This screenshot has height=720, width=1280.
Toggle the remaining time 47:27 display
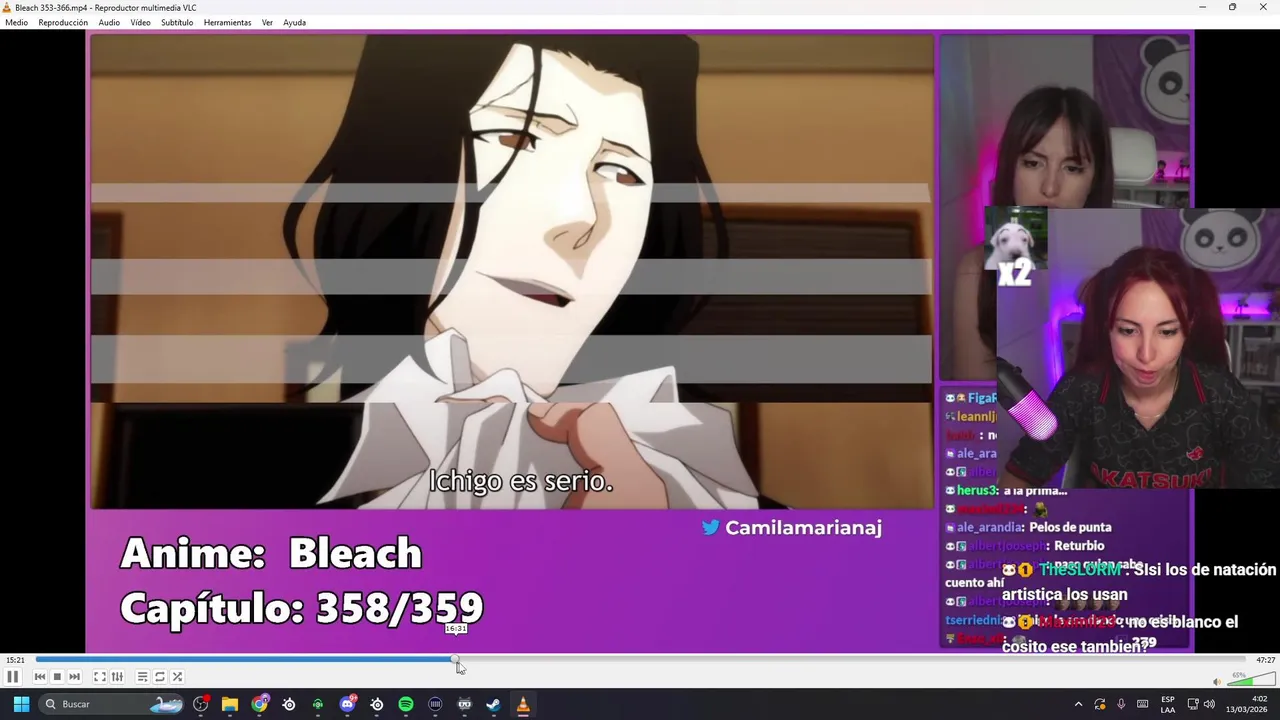click(1265, 660)
